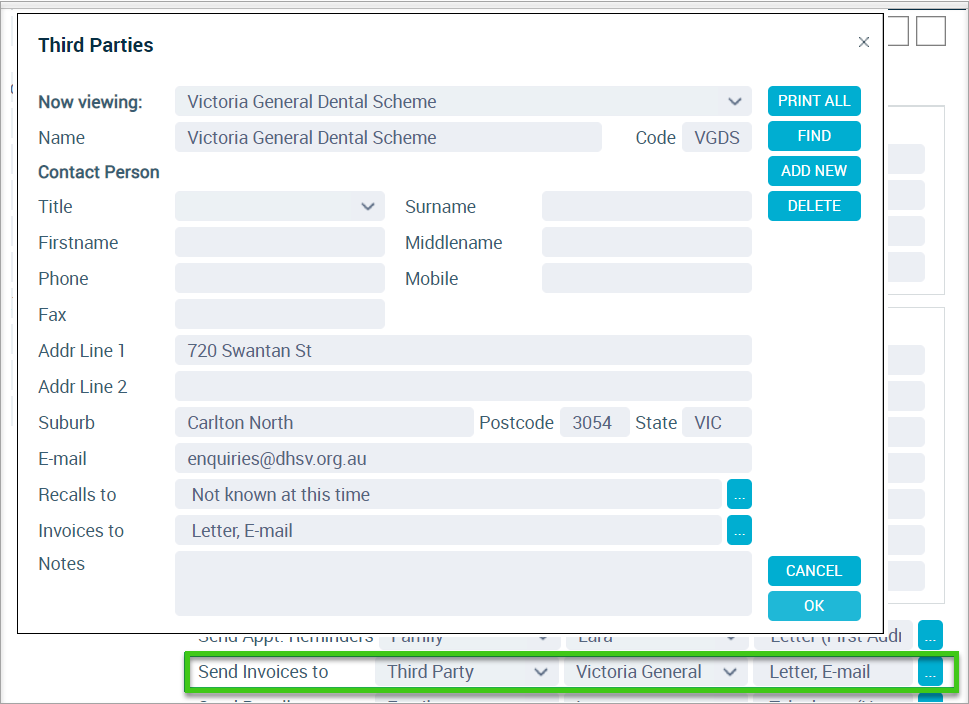Close the Third Parties dialog
The image size is (969, 704).
pyautogui.click(x=864, y=42)
